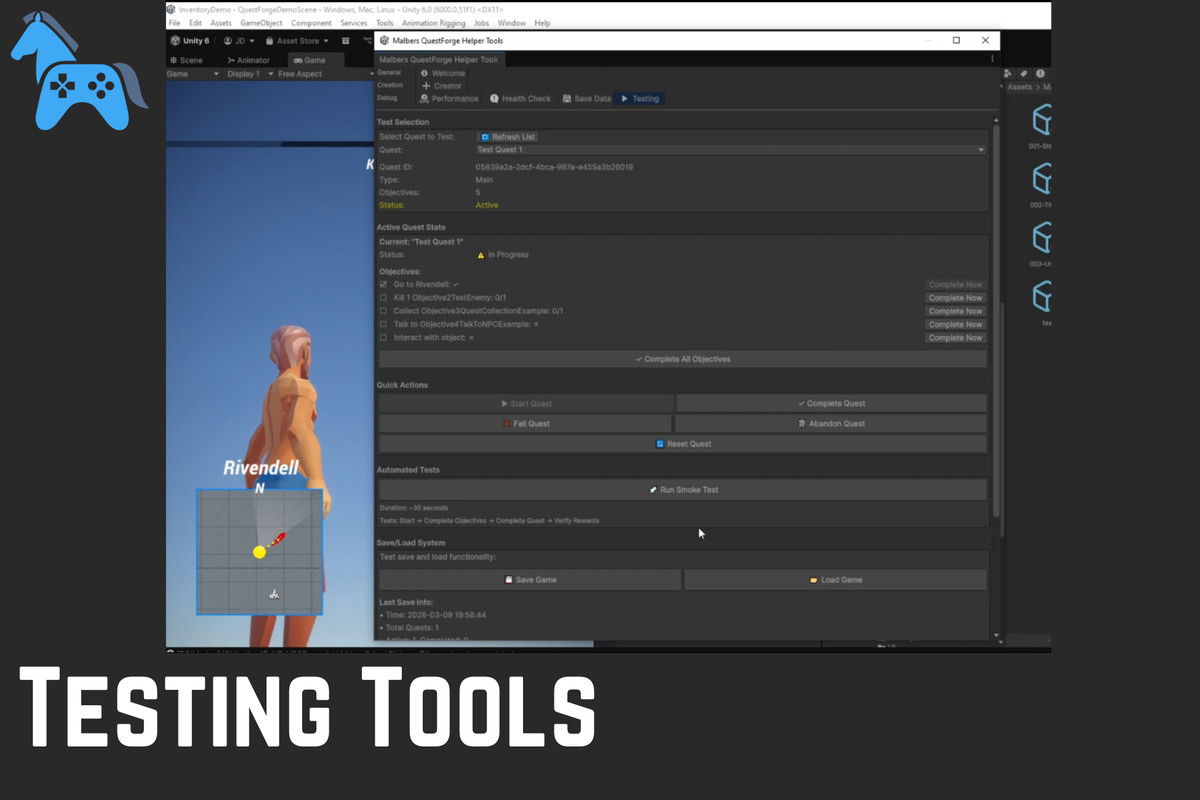Click the folder icon on Load Game
1200x800 pixels.
(812, 580)
